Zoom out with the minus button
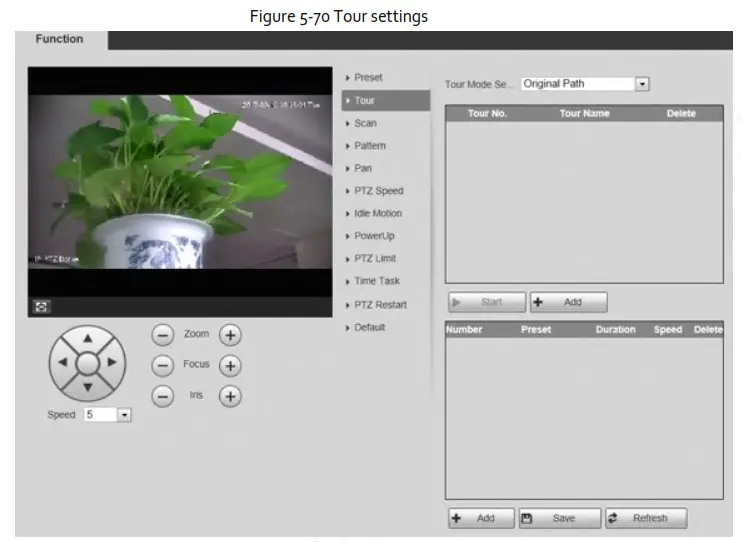 [163, 335]
